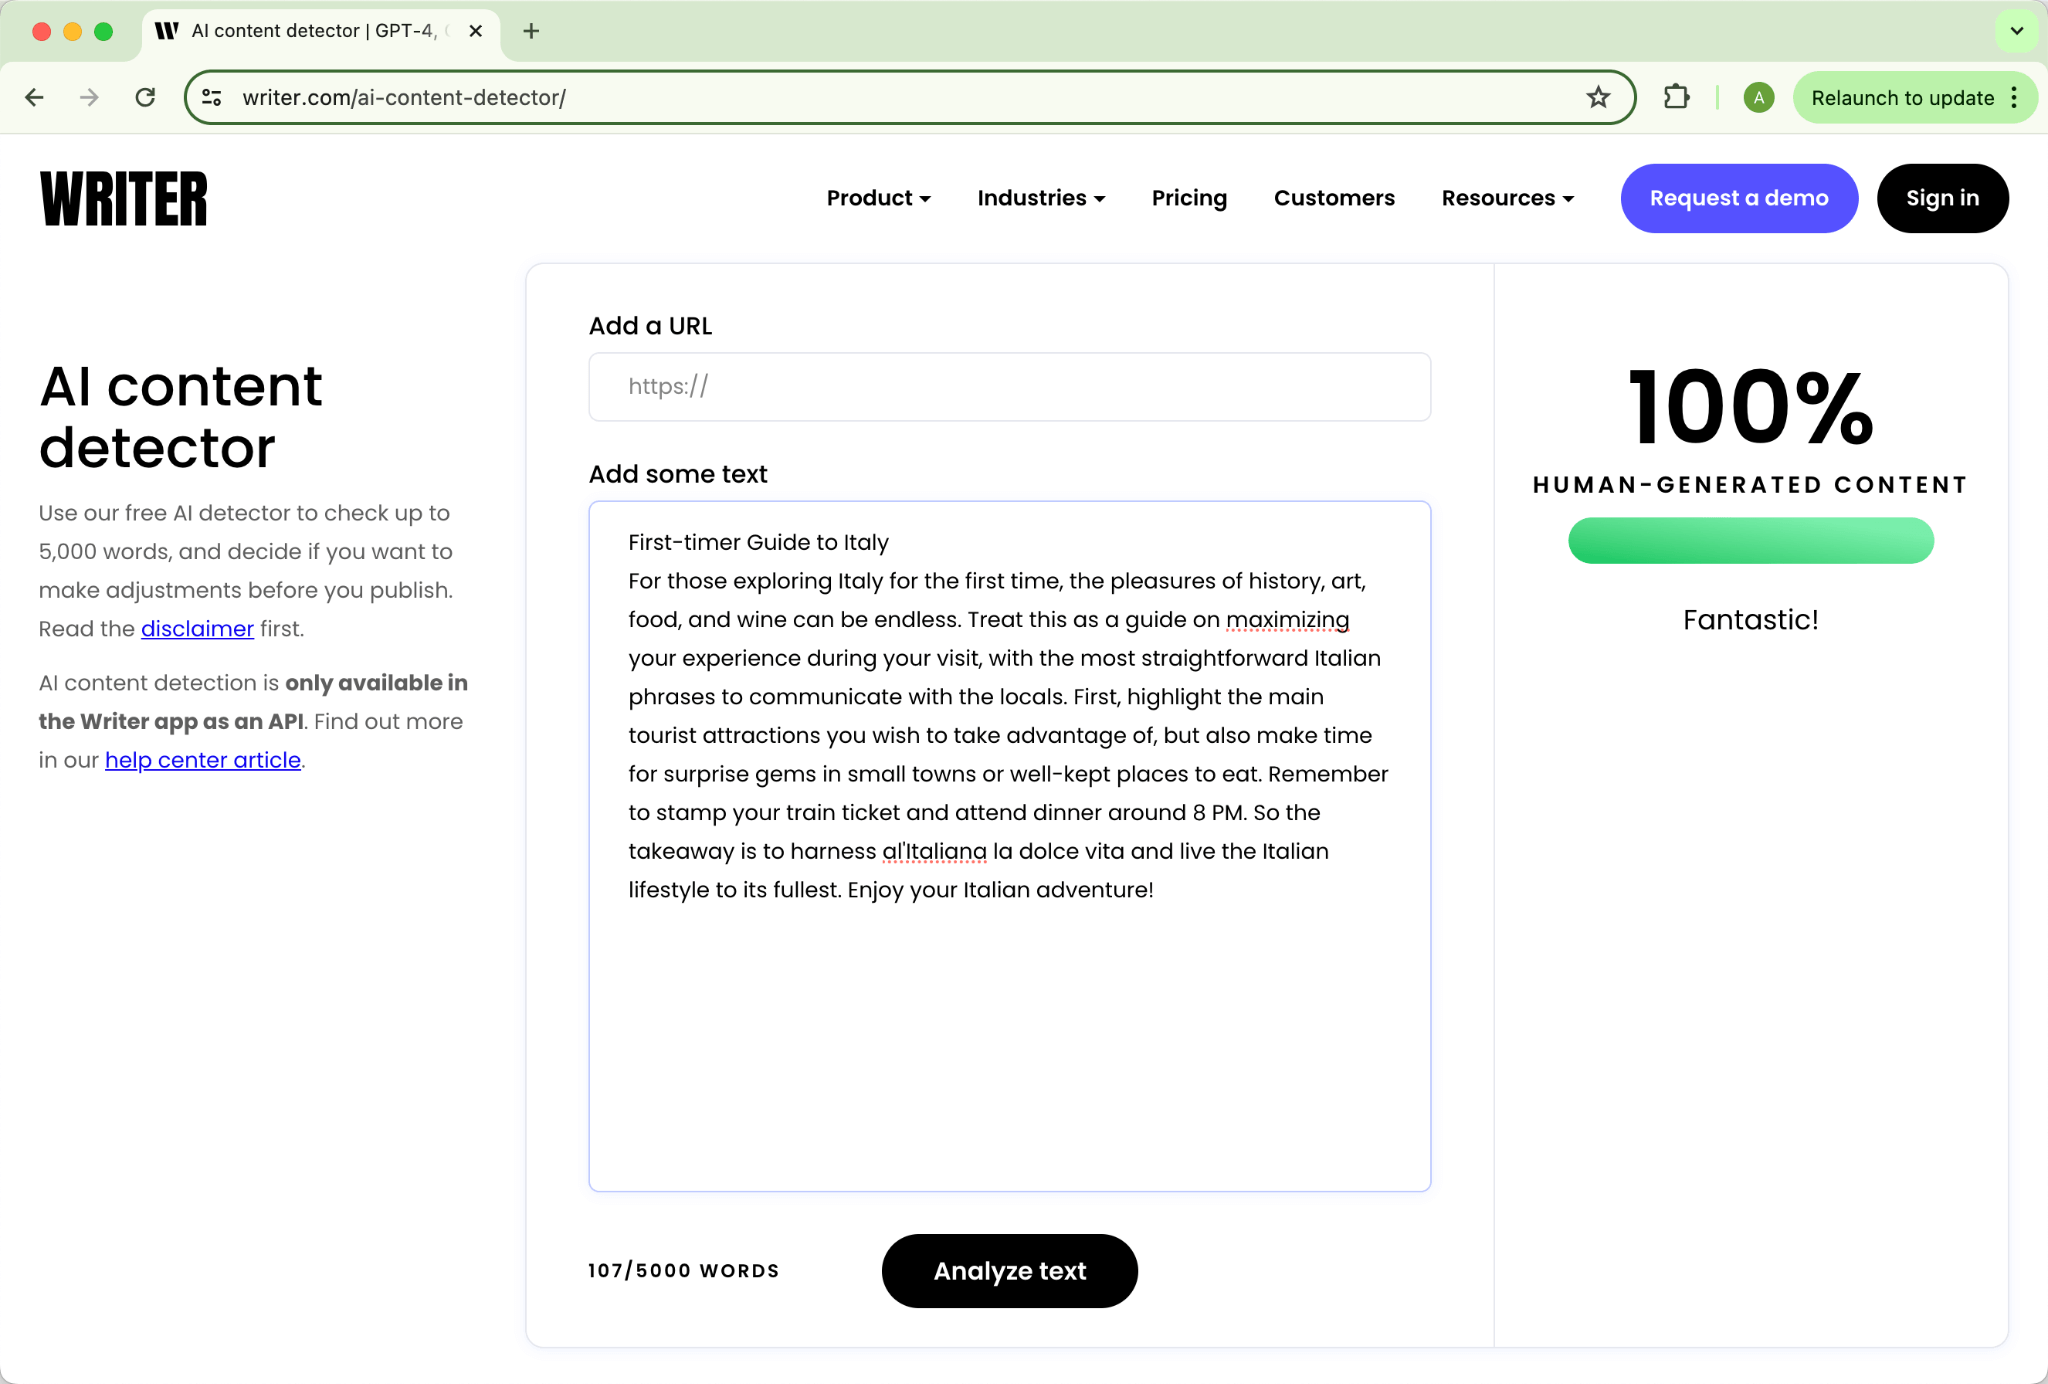
Task: Click the green human-generated score bar
Action: tap(1751, 541)
